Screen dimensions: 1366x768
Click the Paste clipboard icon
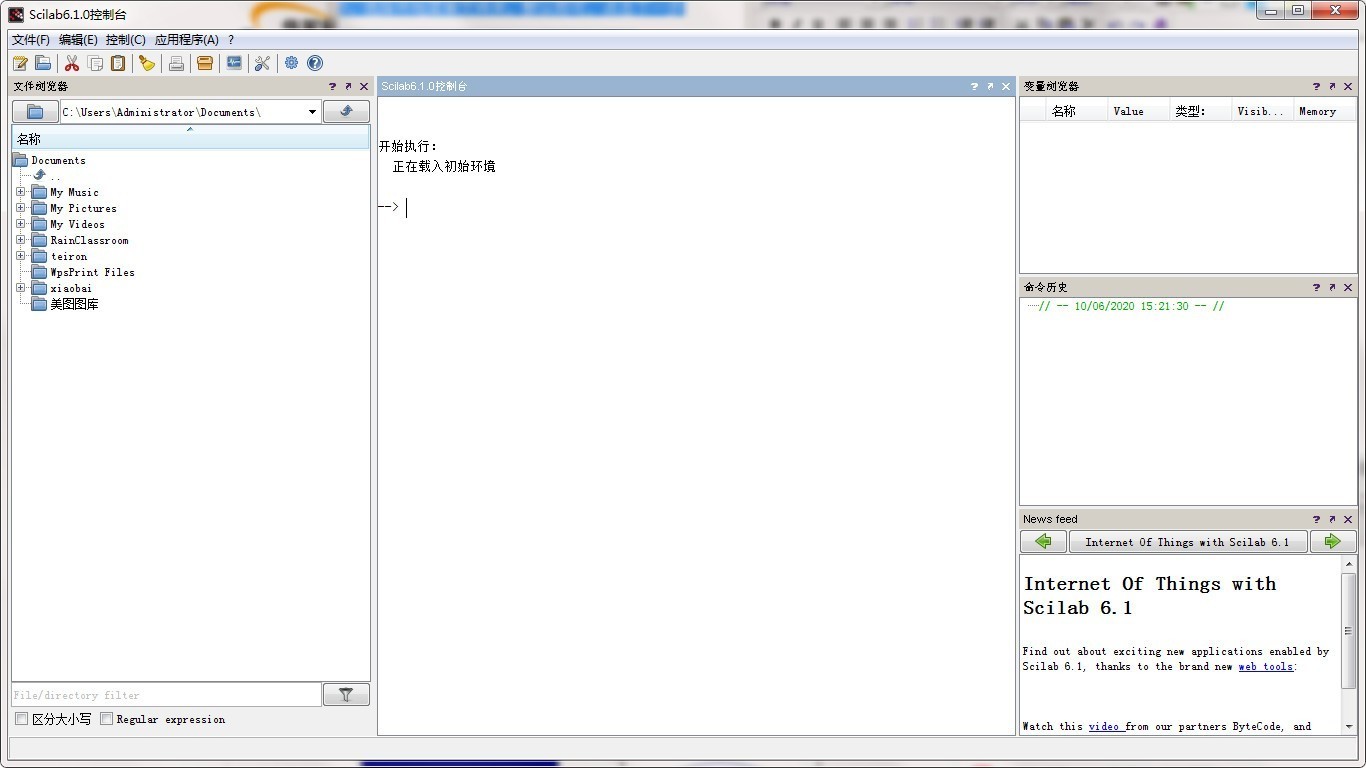[118, 63]
